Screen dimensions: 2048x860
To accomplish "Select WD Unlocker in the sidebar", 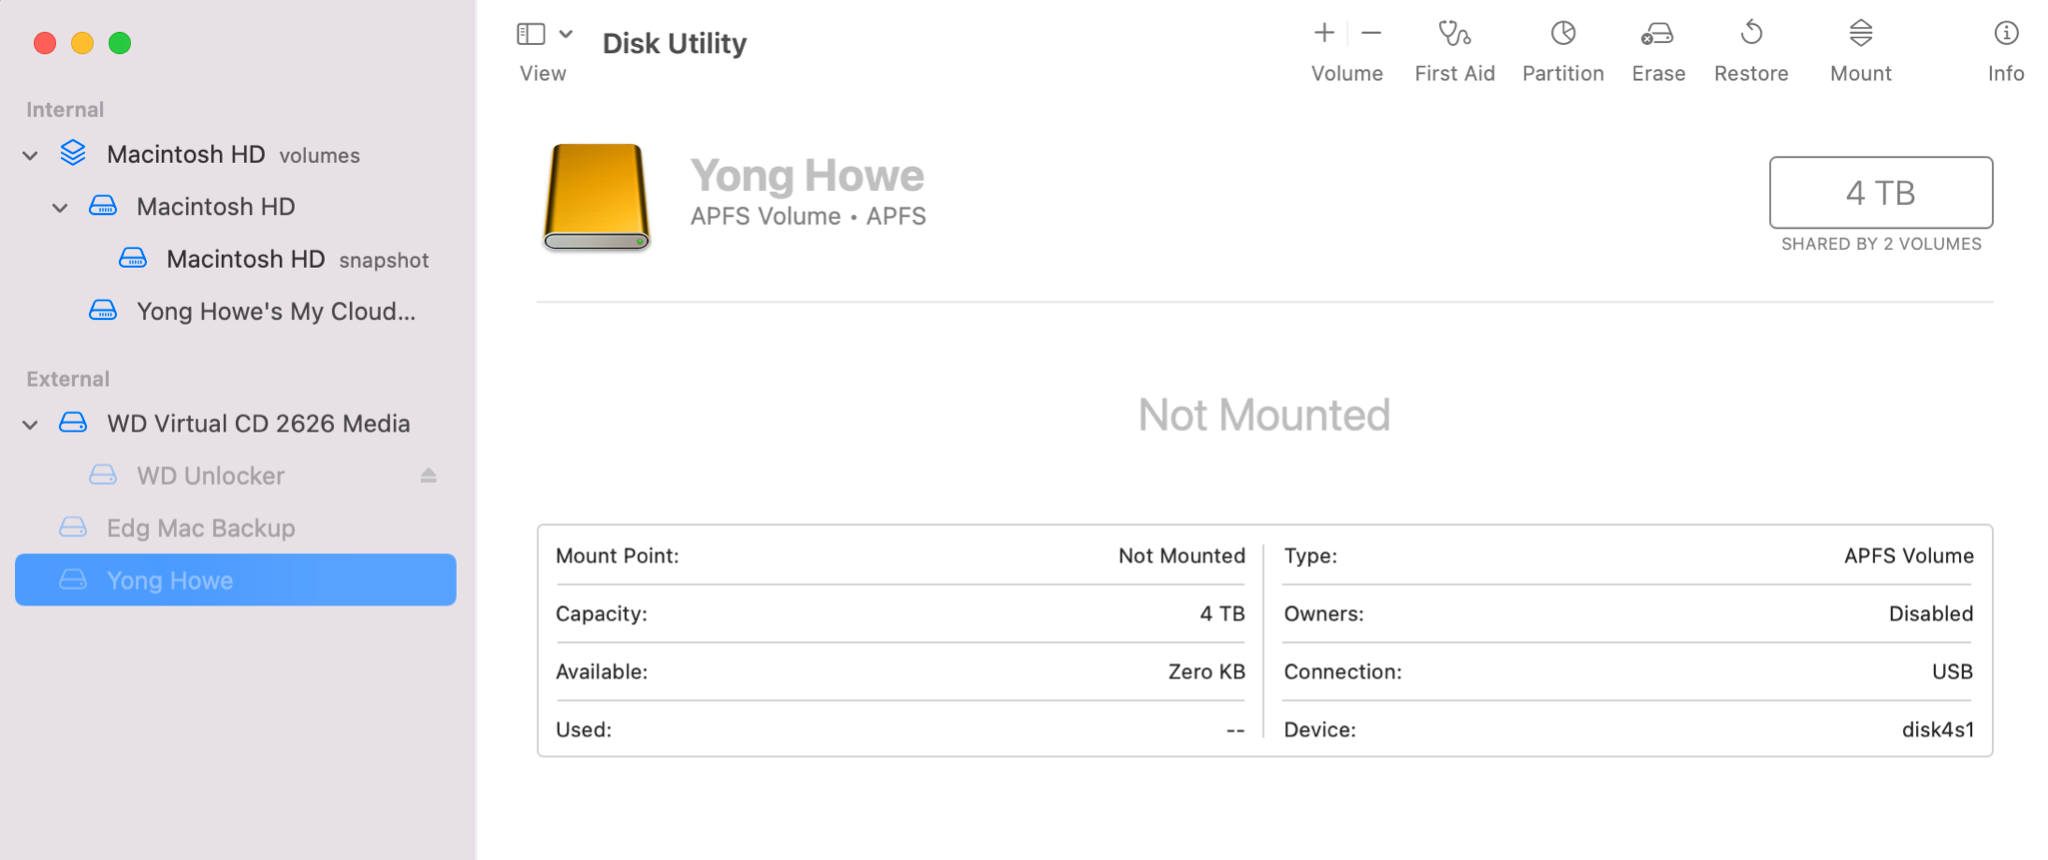I will pos(210,476).
